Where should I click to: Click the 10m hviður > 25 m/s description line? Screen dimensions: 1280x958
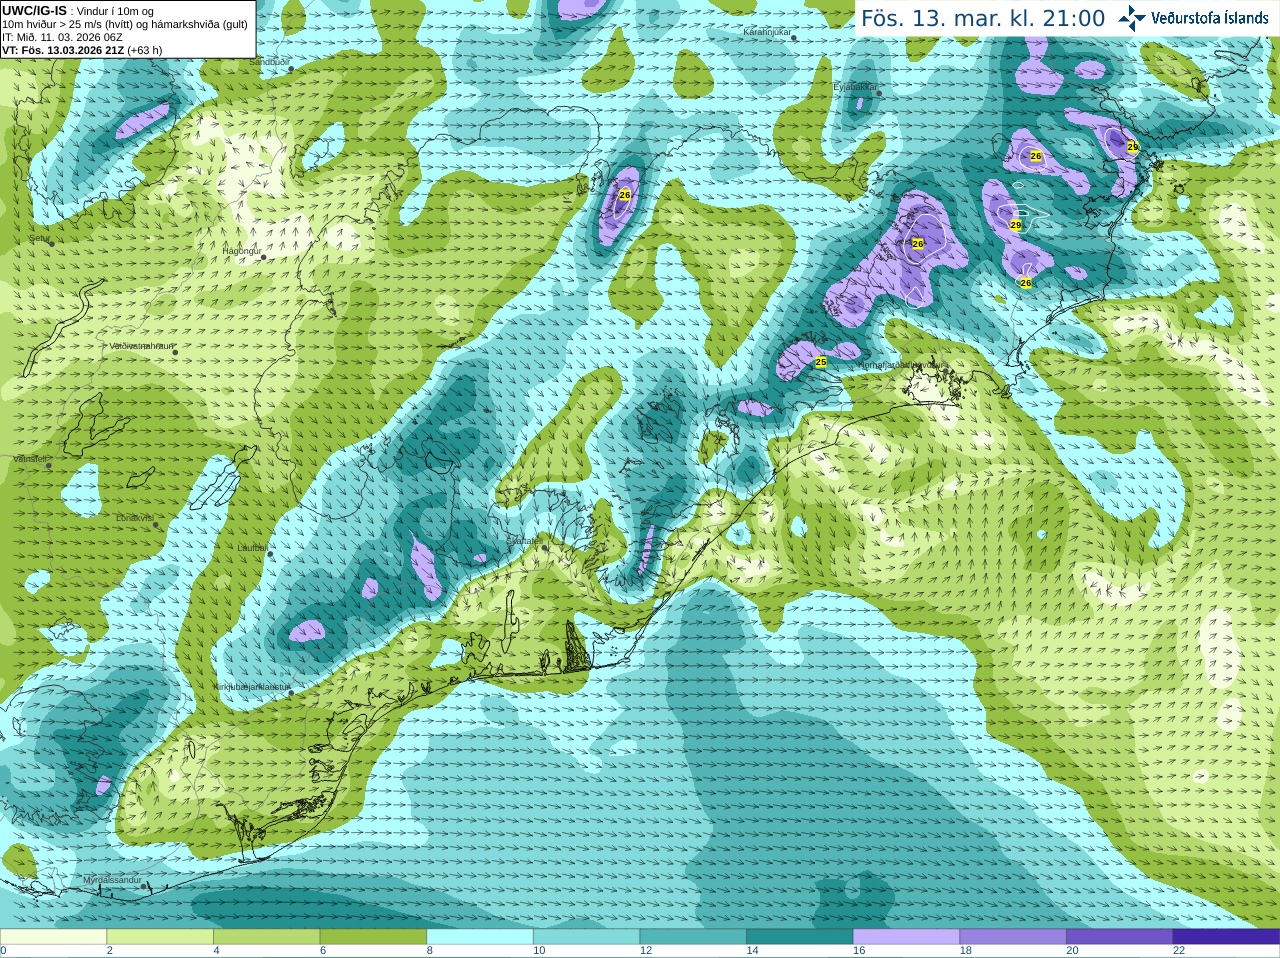click(125, 24)
